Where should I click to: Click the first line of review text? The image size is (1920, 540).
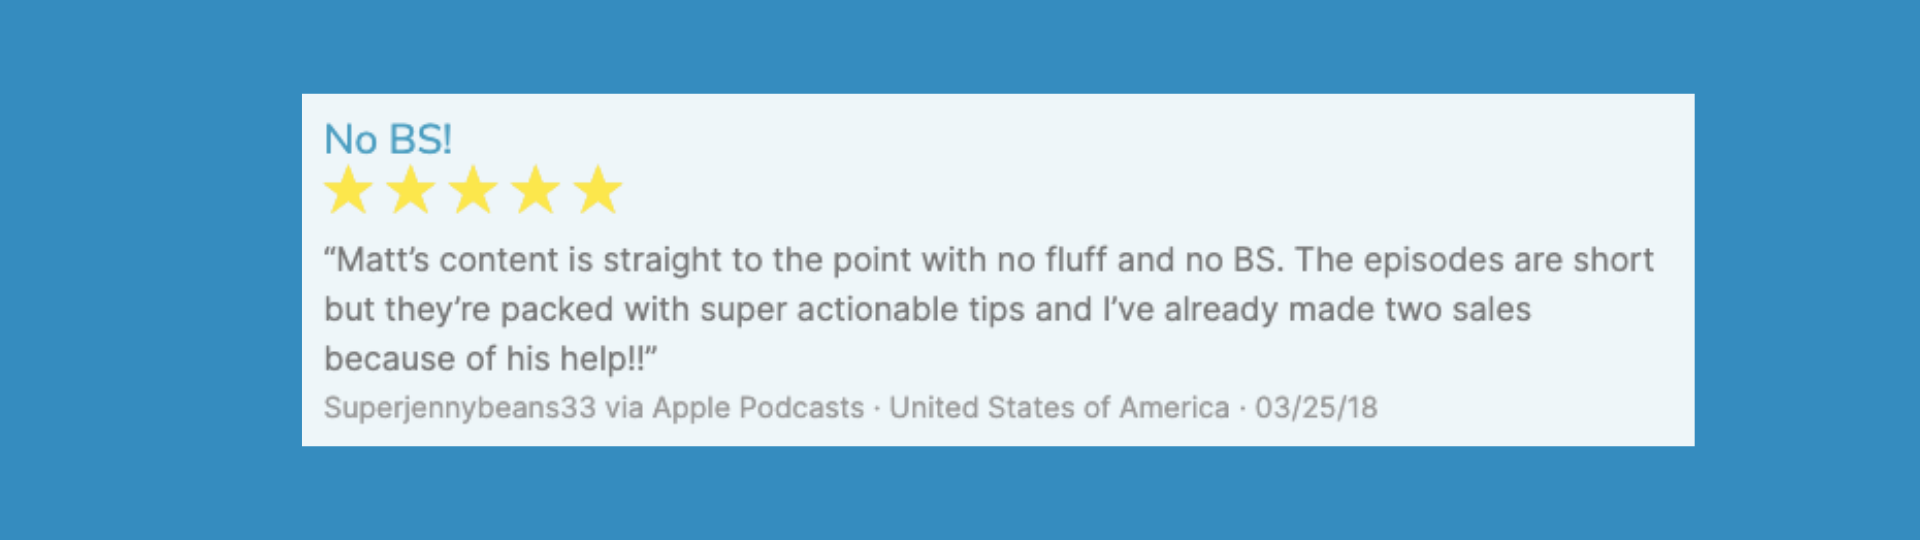(988, 260)
